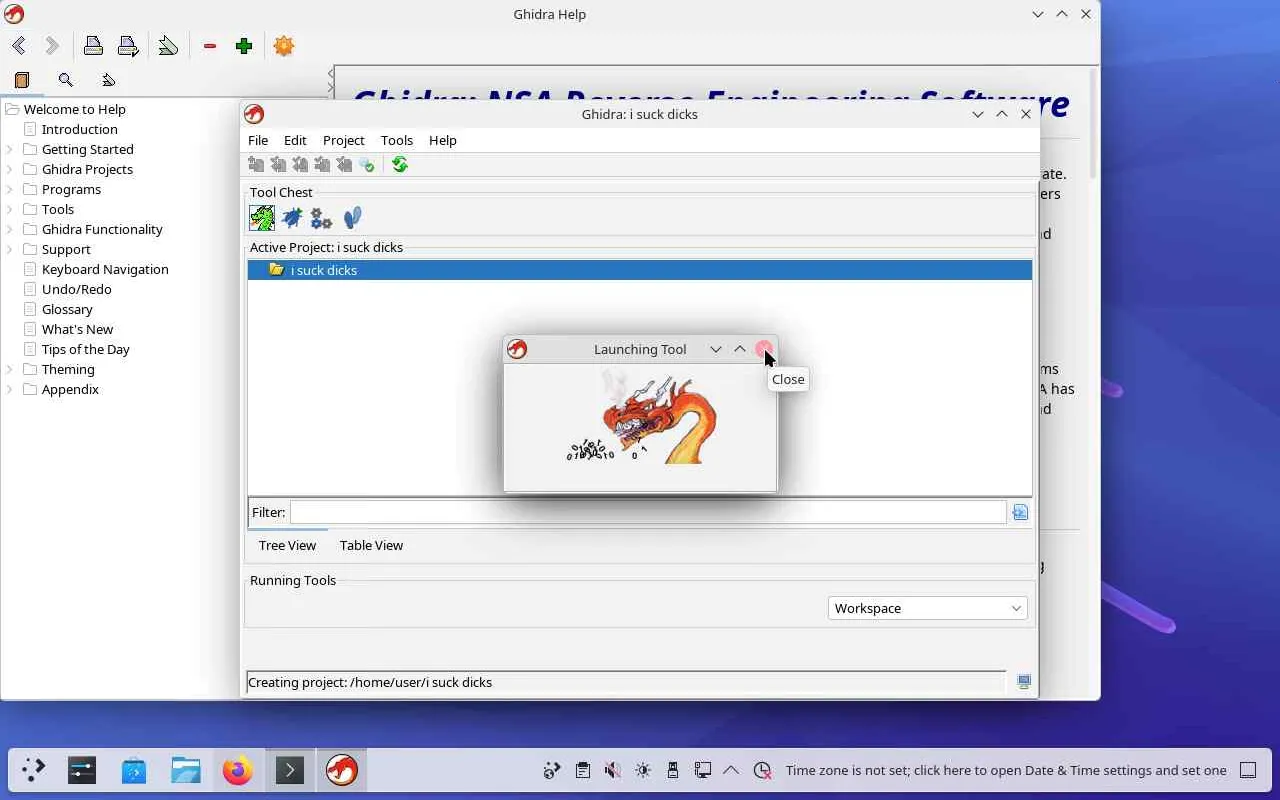Expand the Support help folder

coord(9,249)
